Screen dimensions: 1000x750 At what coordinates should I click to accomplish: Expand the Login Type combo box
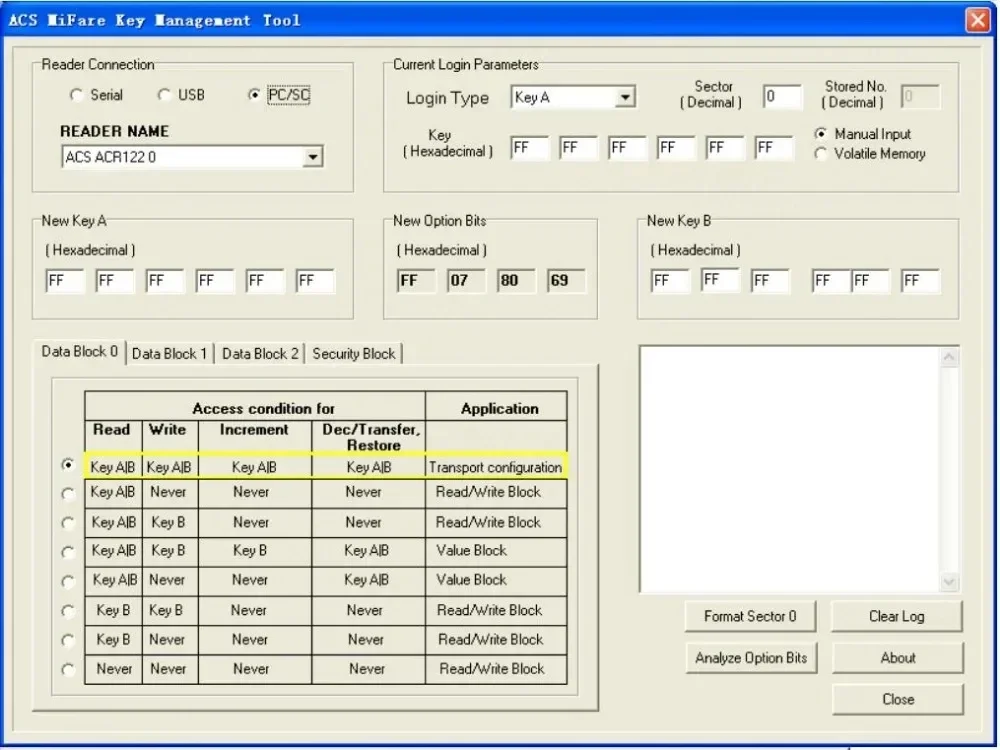(625, 98)
